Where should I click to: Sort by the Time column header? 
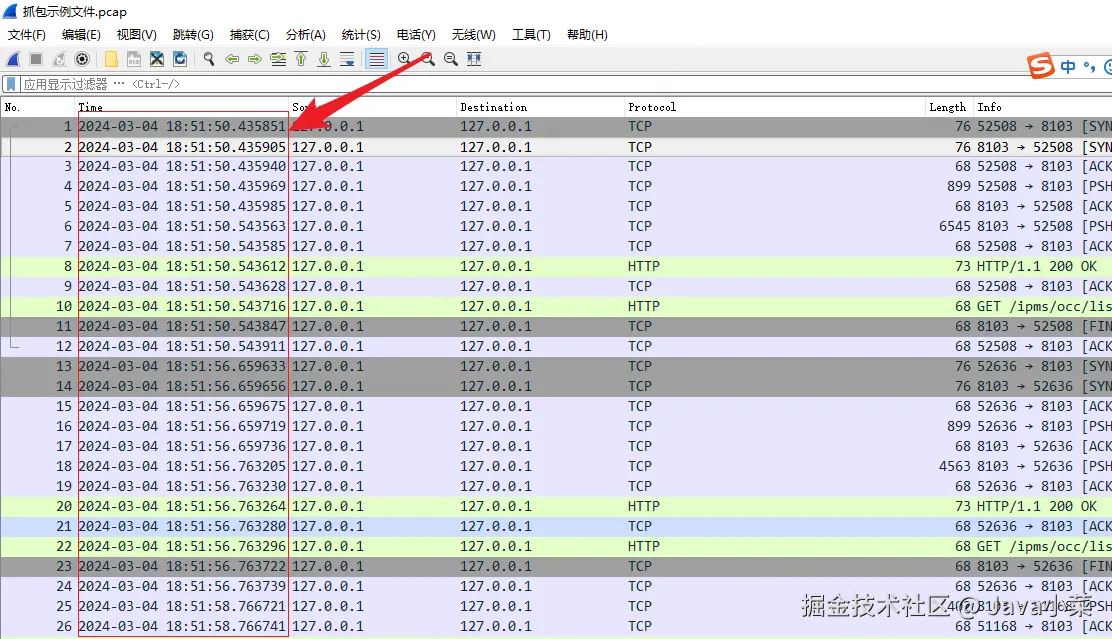pyautogui.click(x=182, y=107)
